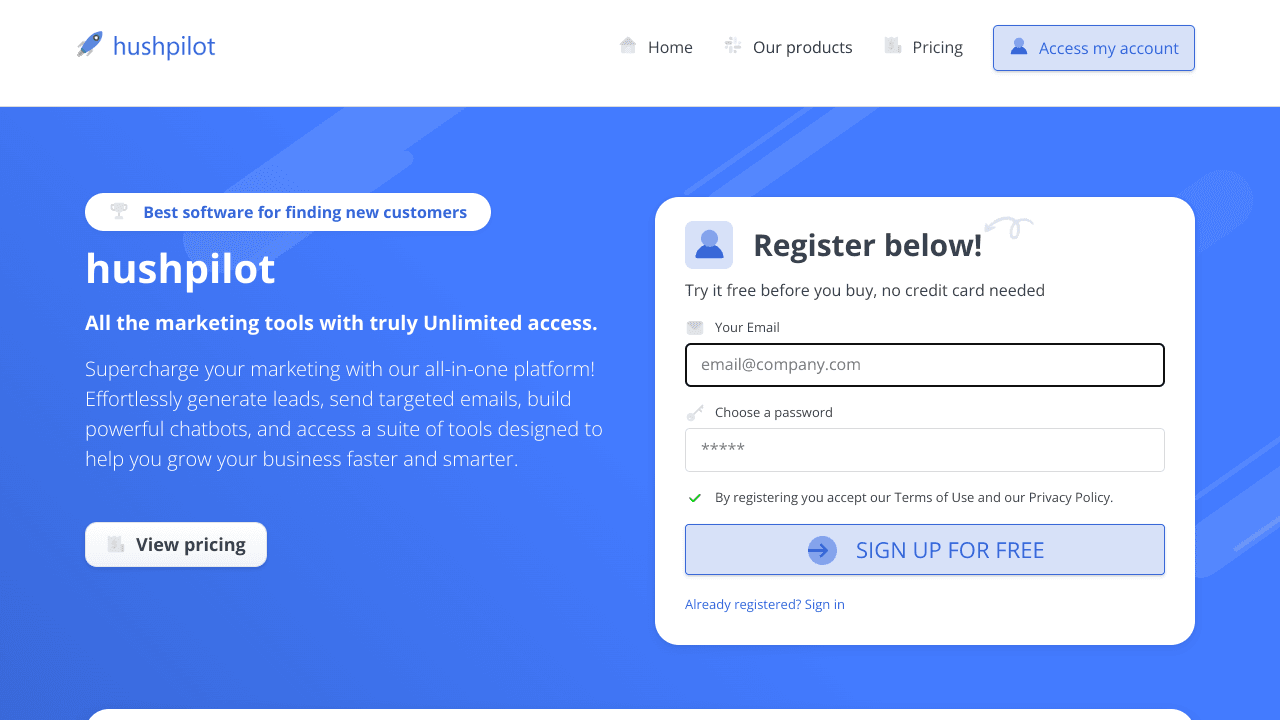The width and height of the screenshot is (1280, 720).
Task: Click the hushpilot rocket logo icon
Action: click(90, 45)
